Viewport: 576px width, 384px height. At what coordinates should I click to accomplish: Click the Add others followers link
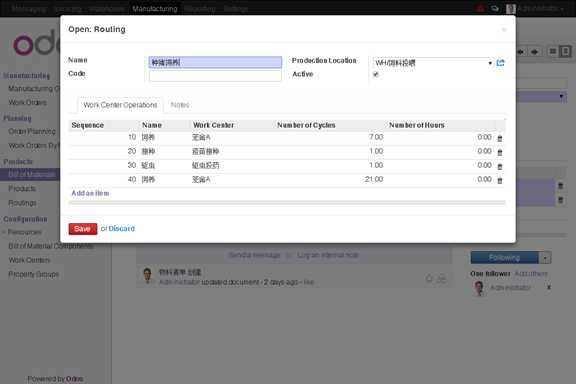pyautogui.click(x=531, y=274)
